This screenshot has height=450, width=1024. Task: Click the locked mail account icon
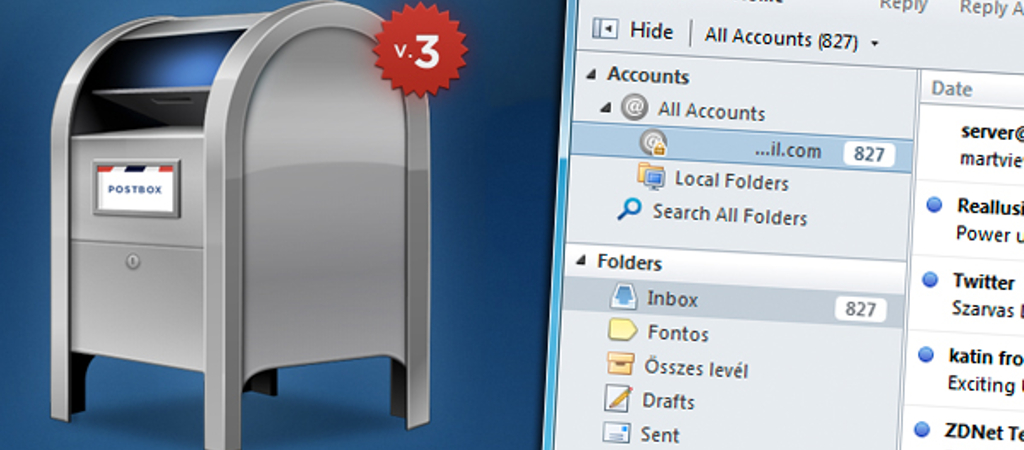pyautogui.click(x=652, y=143)
